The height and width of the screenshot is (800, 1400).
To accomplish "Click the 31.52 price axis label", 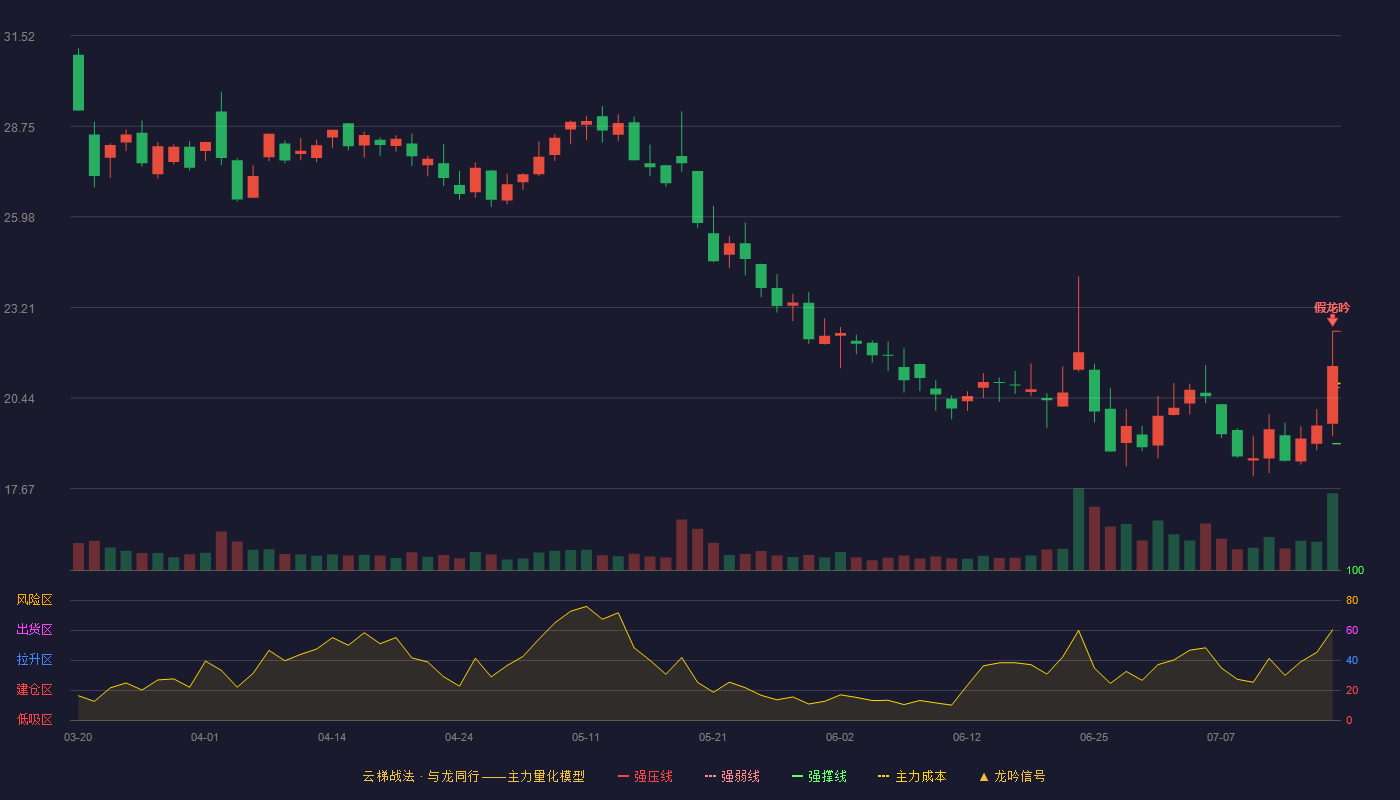I will point(19,37).
